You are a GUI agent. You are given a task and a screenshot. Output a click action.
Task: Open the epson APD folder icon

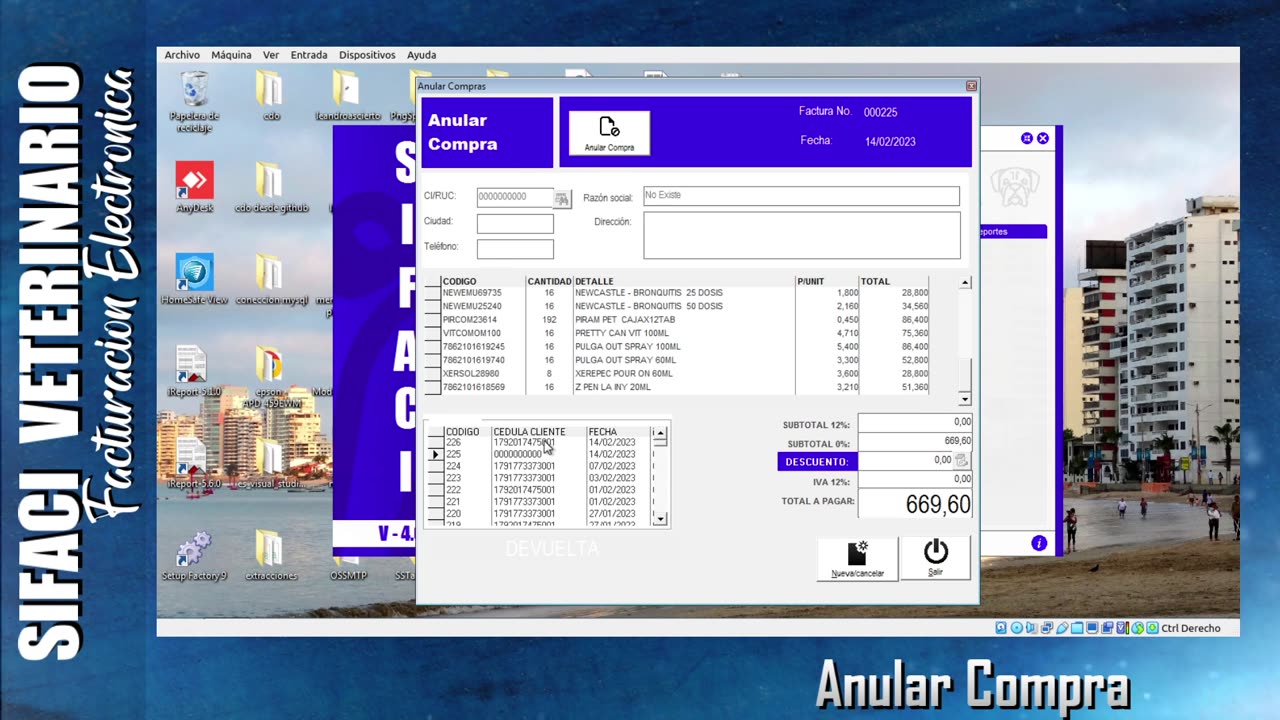270,378
